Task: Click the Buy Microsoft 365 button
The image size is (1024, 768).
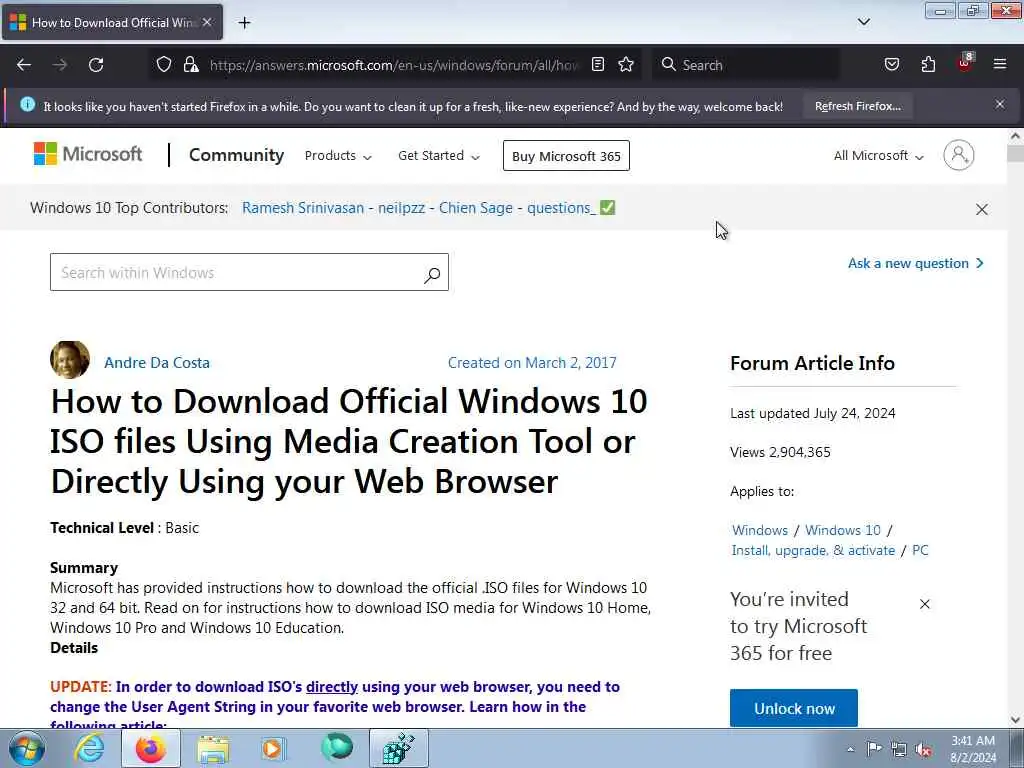Action: click(x=566, y=155)
